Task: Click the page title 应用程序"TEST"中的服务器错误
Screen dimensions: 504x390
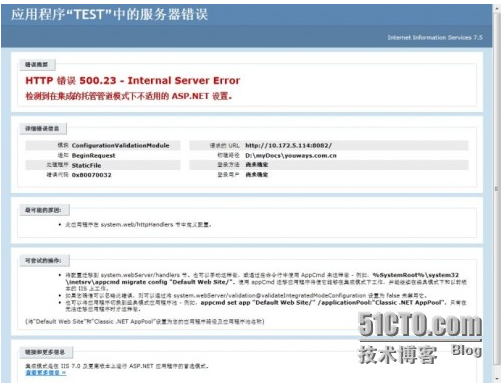Action: click(x=110, y=15)
